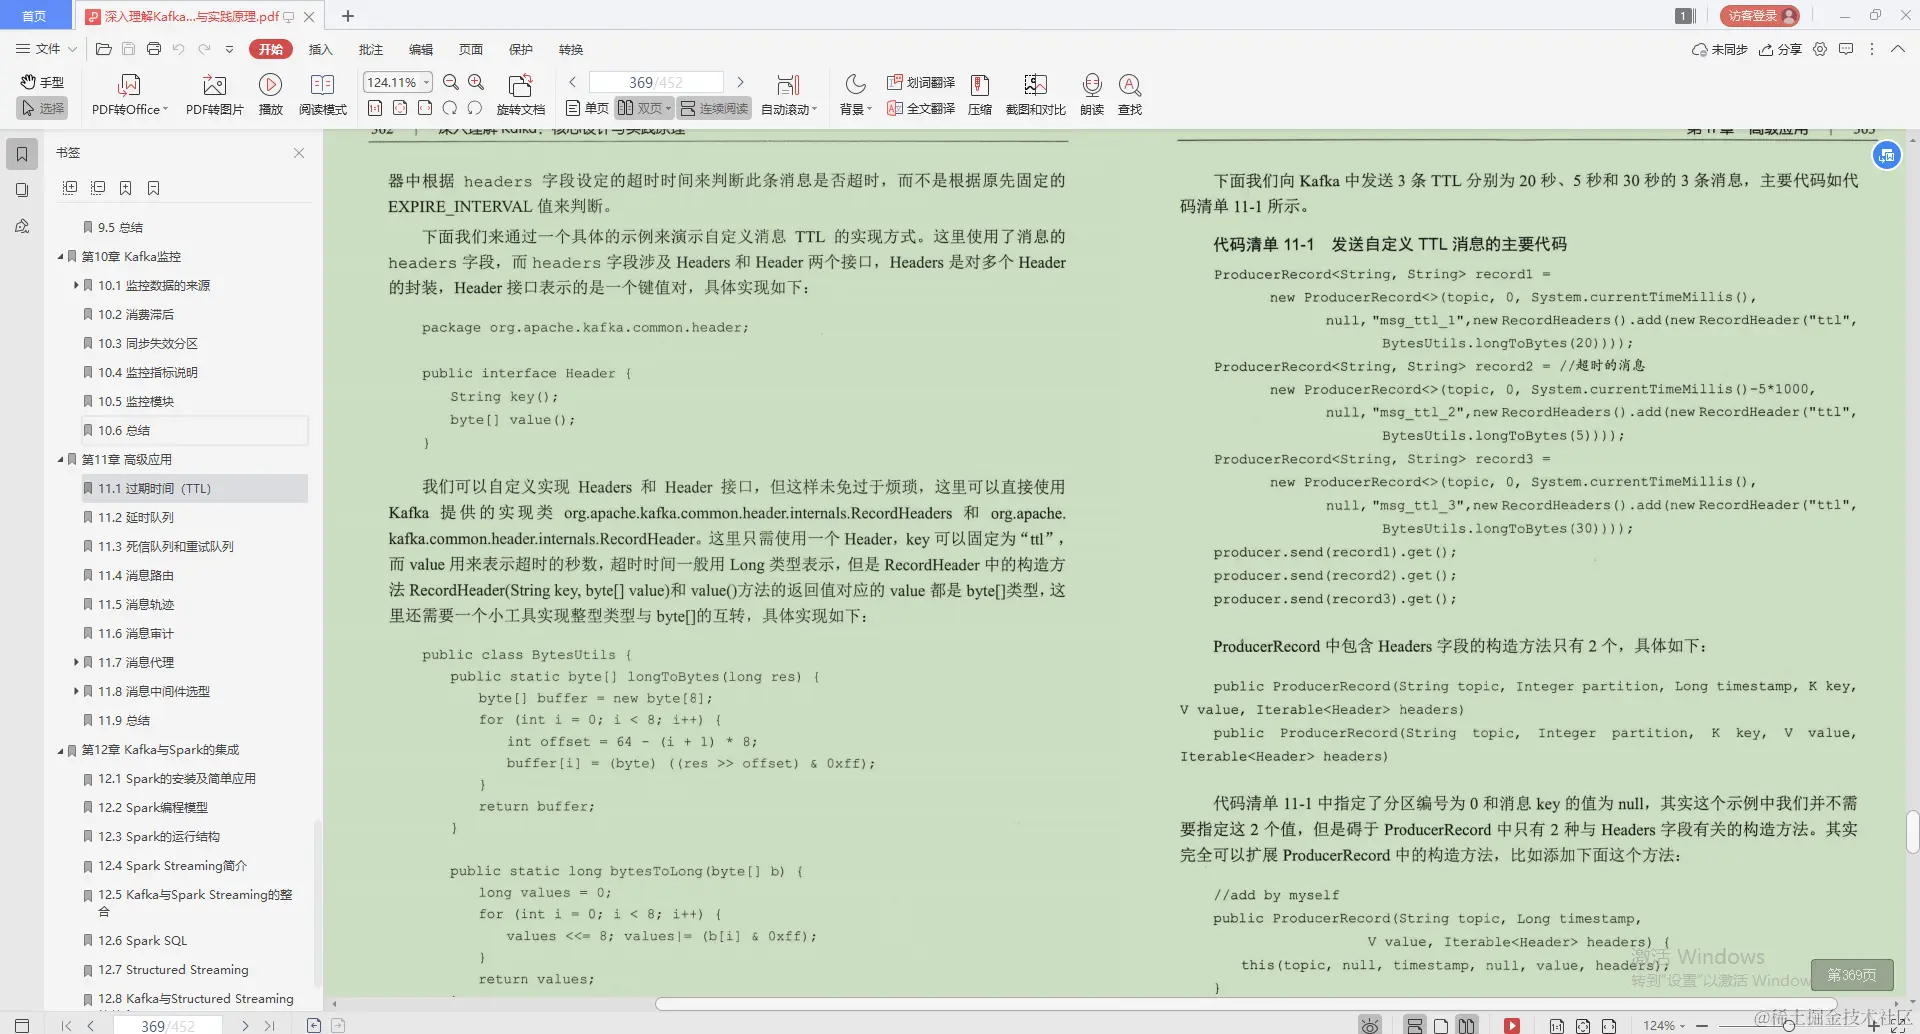Collapse the 第11章 高级应用 bookmark chapter
Image resolution: width=1920 pixels, height=1034 pixels.
click(60, 459)
